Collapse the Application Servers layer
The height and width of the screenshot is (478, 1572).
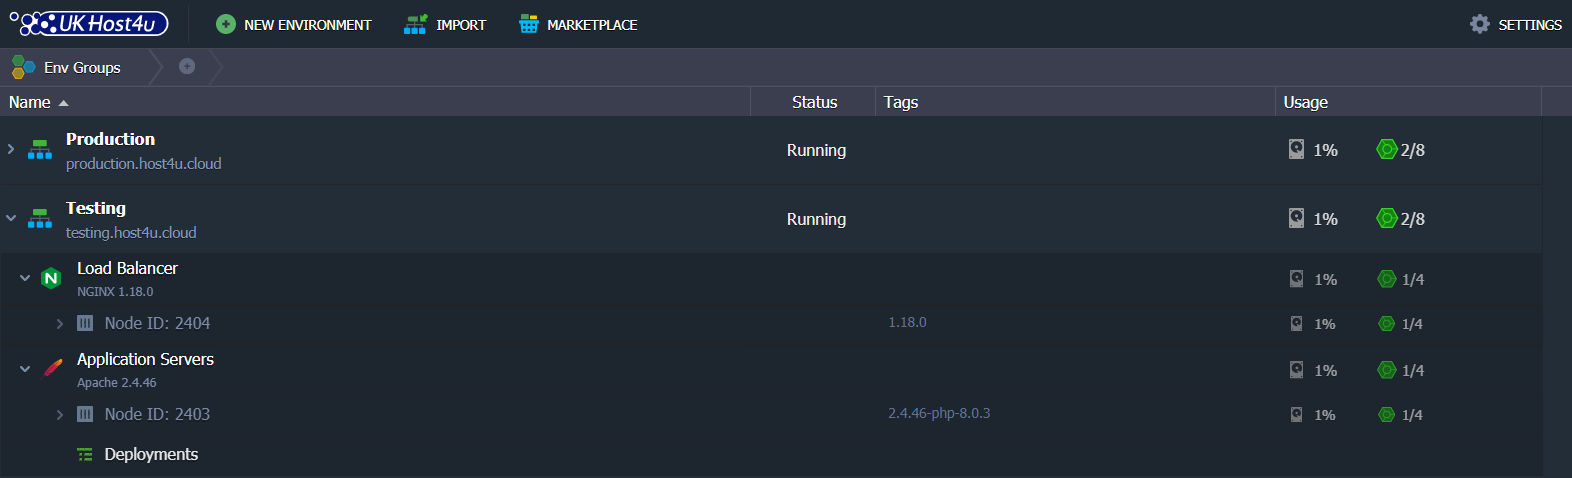(x=25, y=369)
